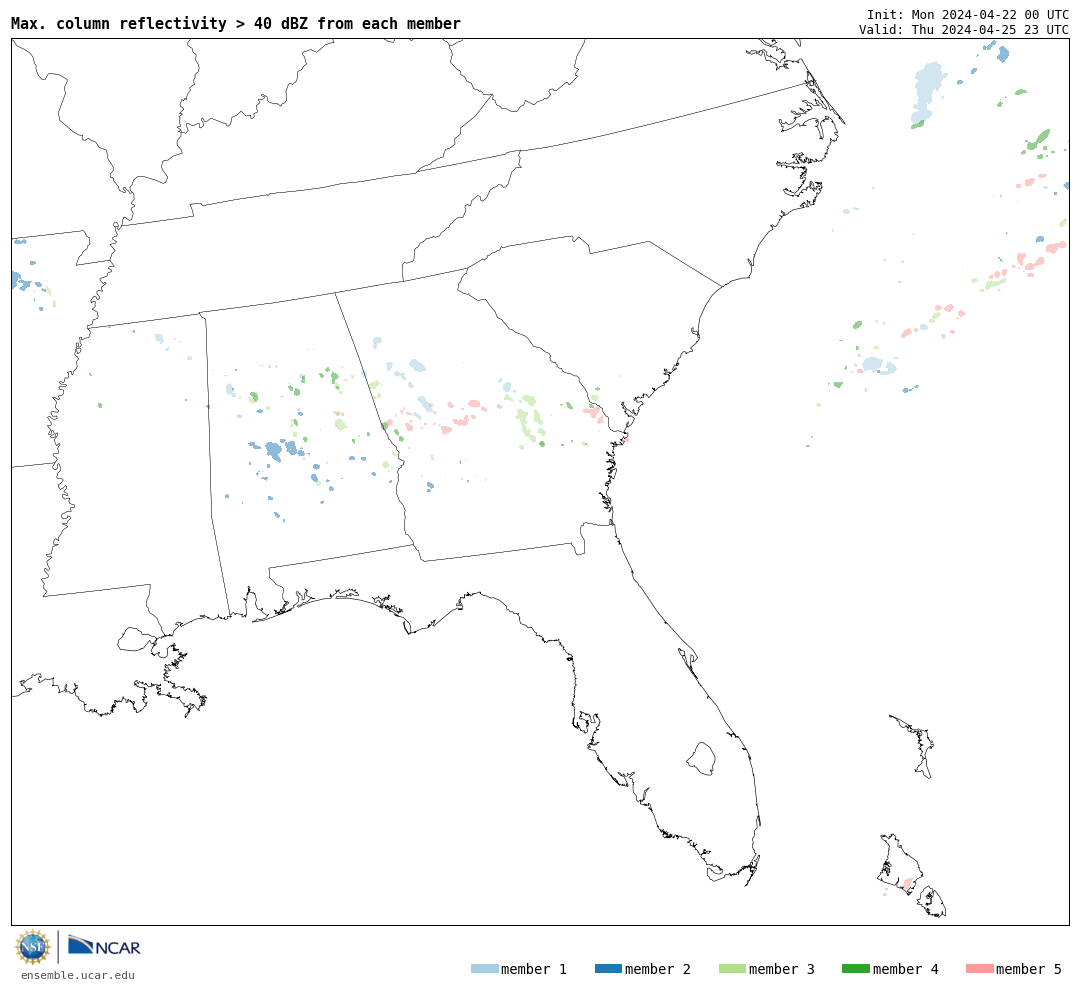Select the 'member 2' legend label

pyautogui.click(x=658, y=969)
